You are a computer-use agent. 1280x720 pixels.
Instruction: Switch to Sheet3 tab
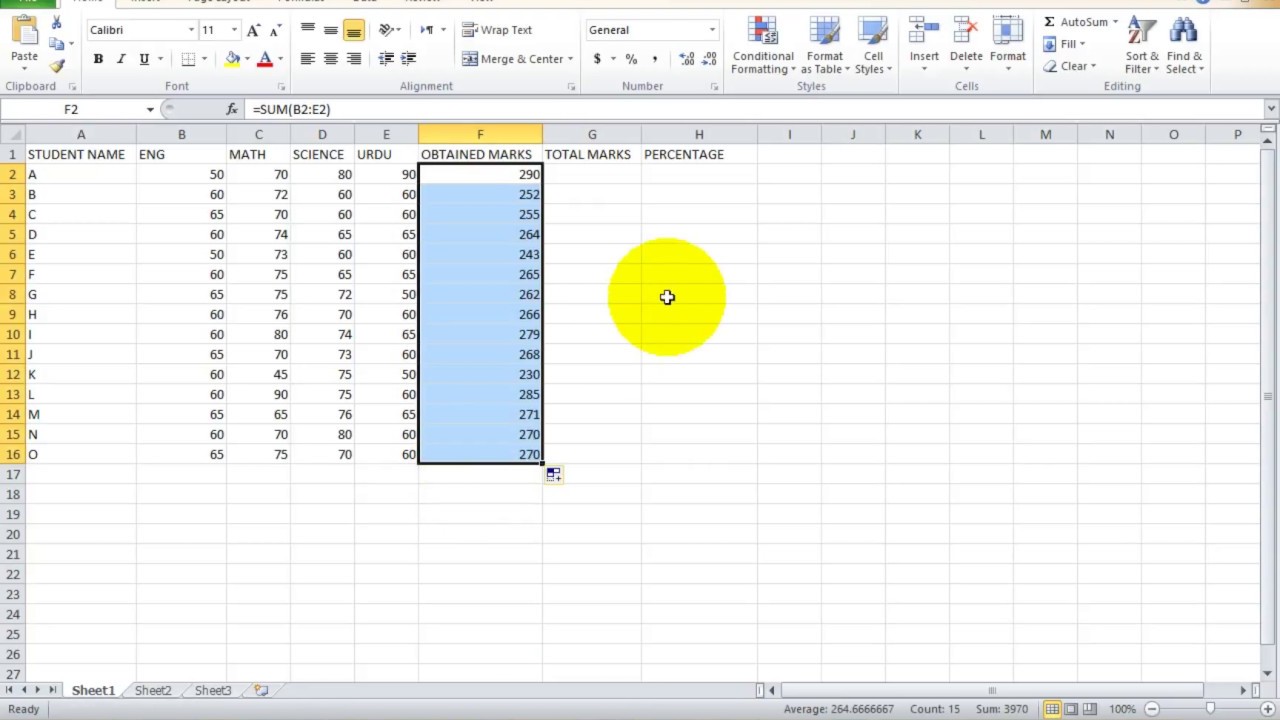[213, 690]
